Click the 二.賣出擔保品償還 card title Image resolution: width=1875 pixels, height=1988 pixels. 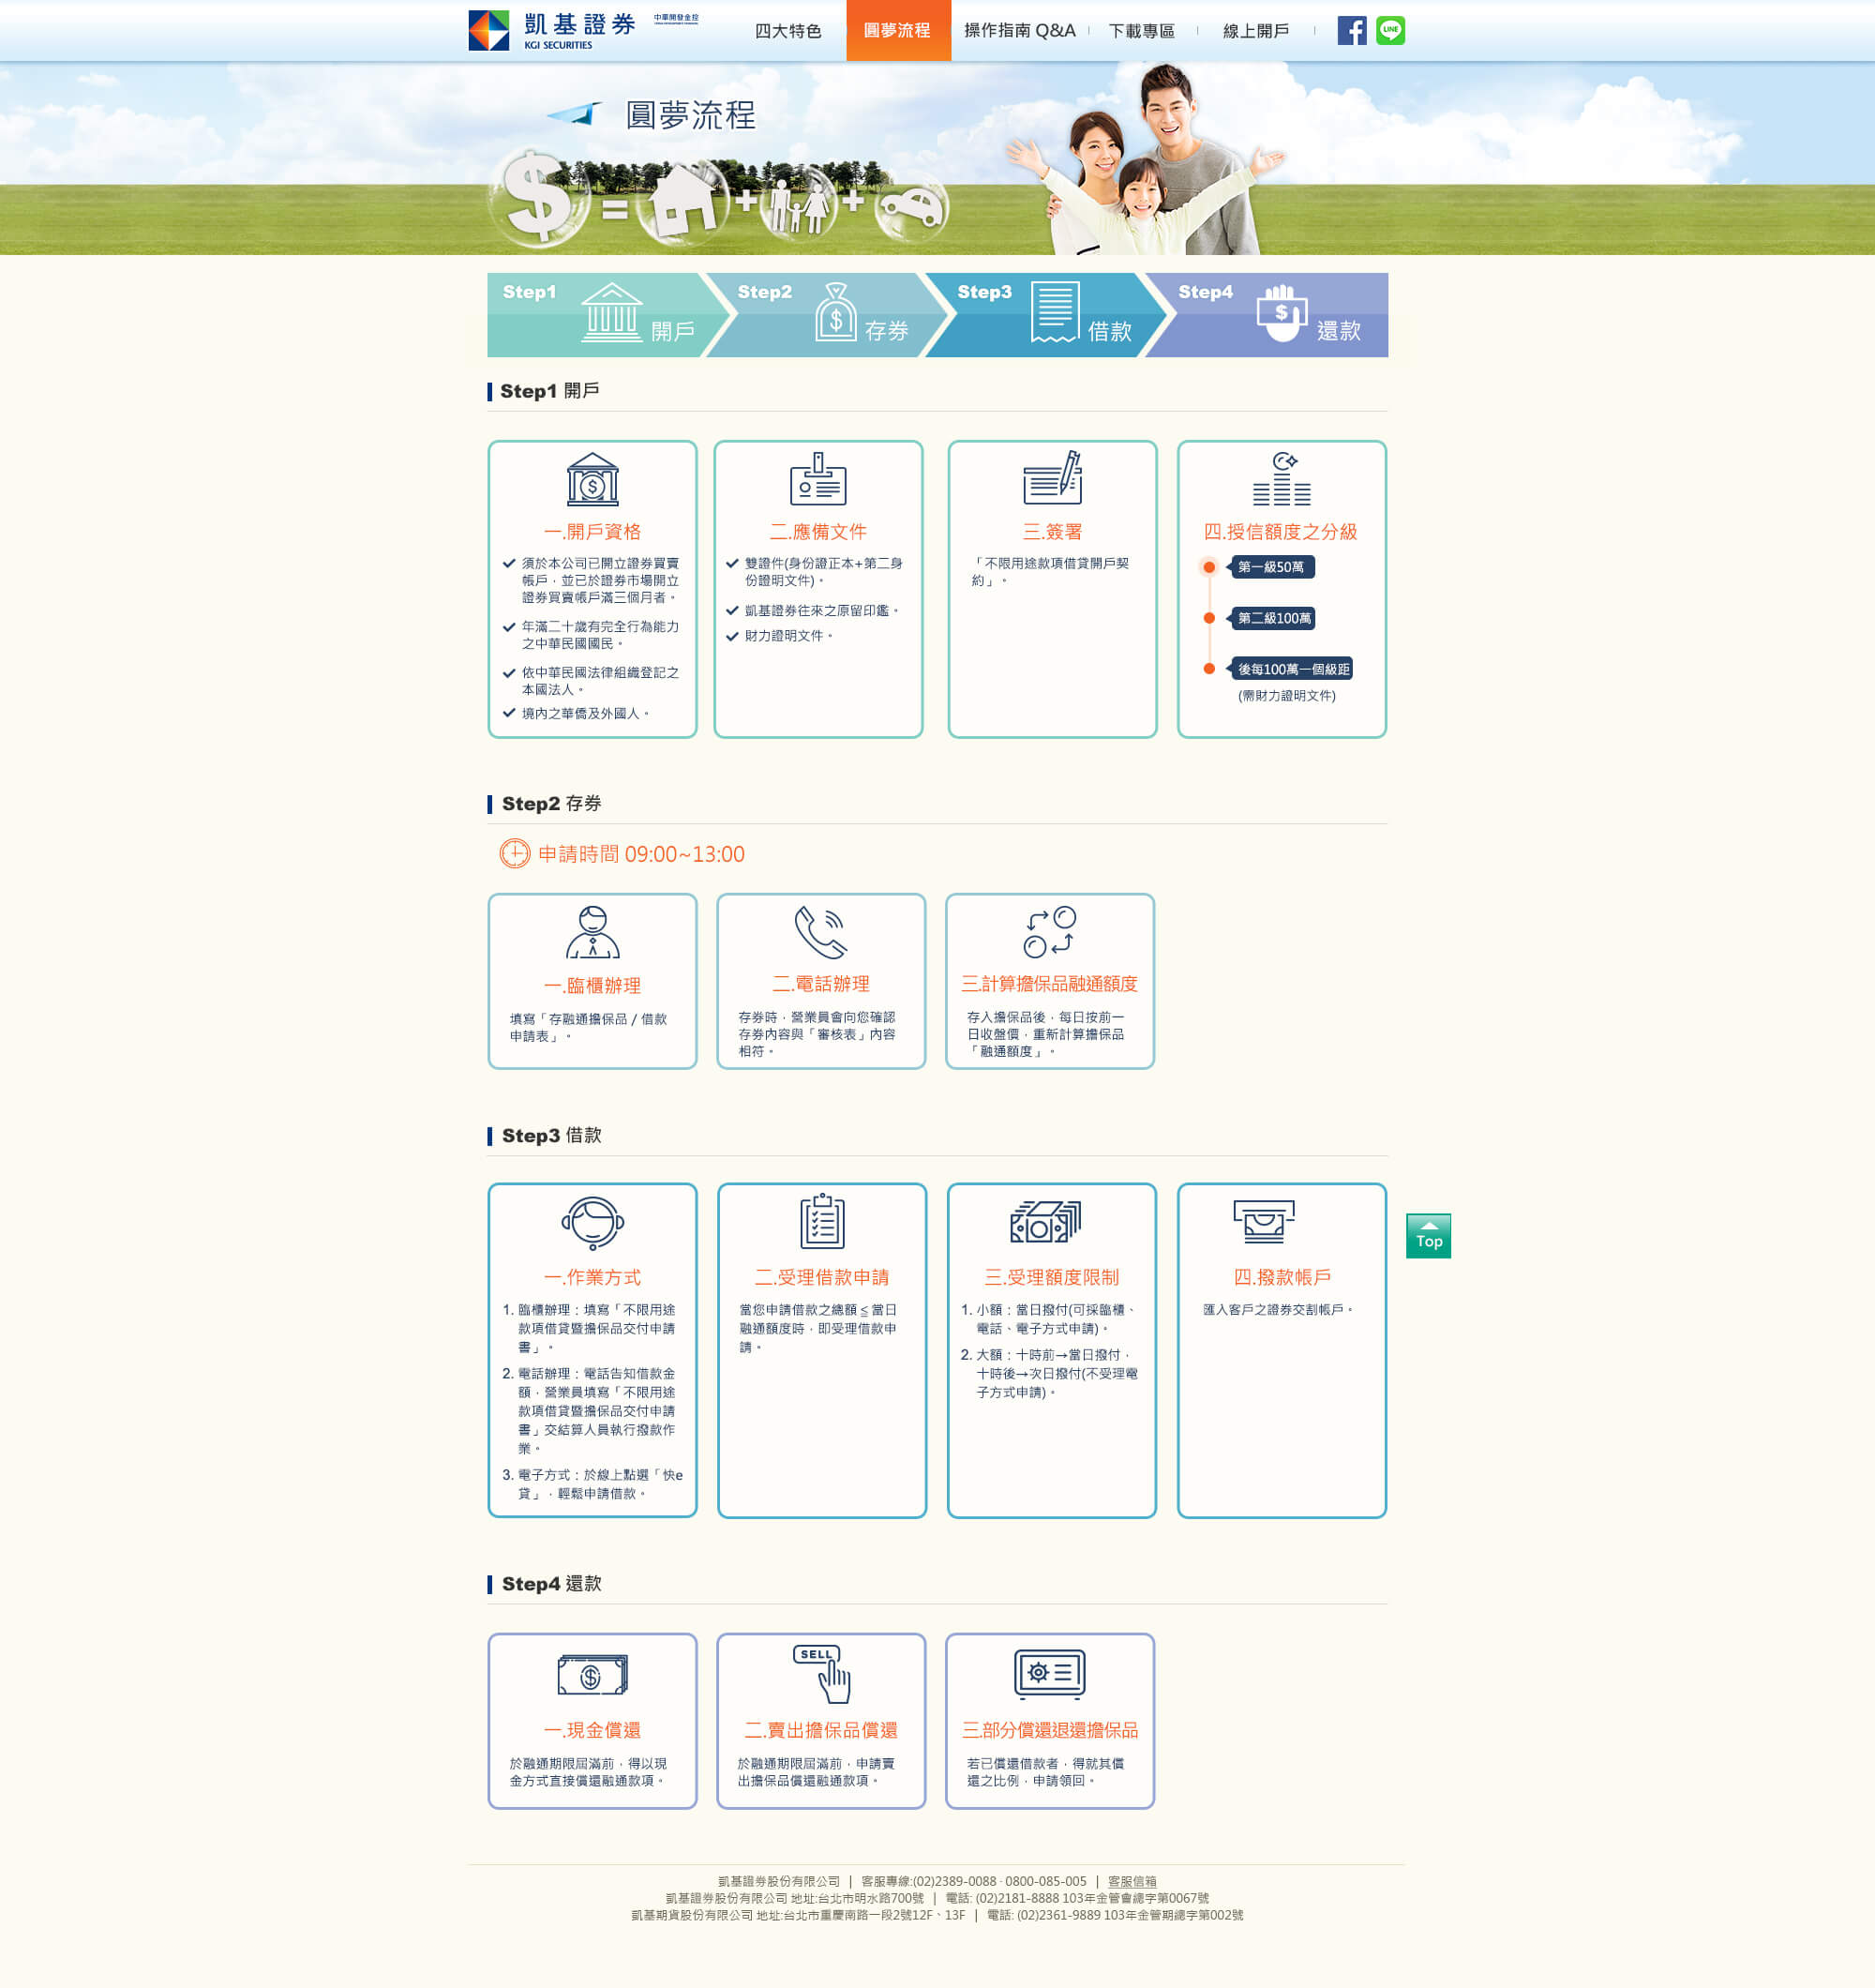[x=821, y=1730]
